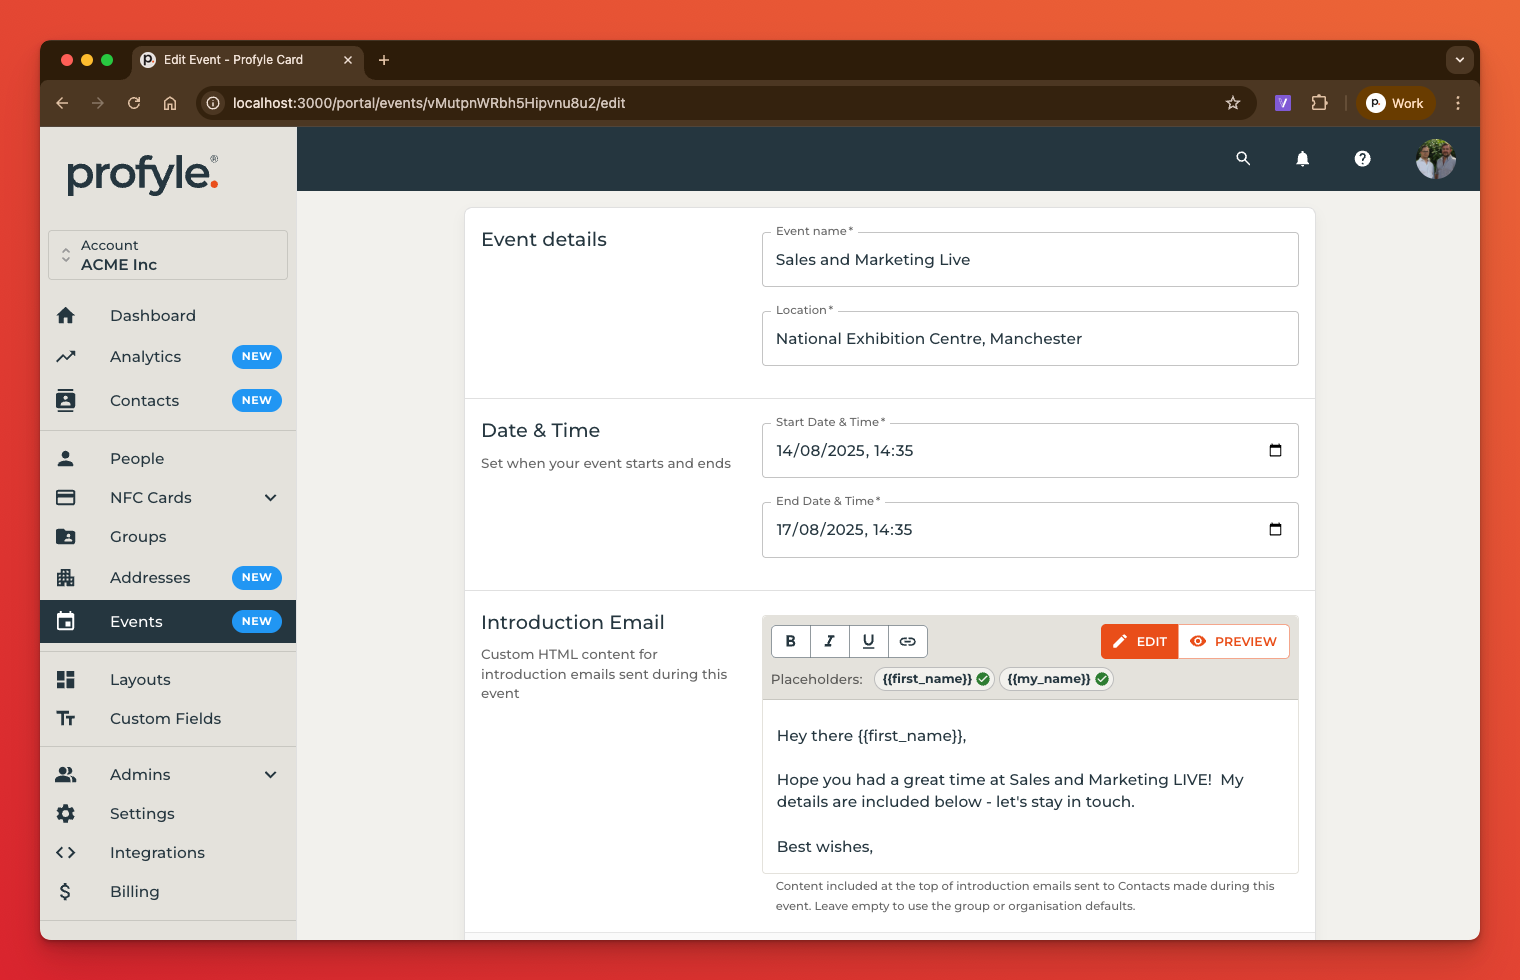Switch editor to Edit mode
Image resolution: width=1520 pixels, height=980 pixels.
point(1139,641)
